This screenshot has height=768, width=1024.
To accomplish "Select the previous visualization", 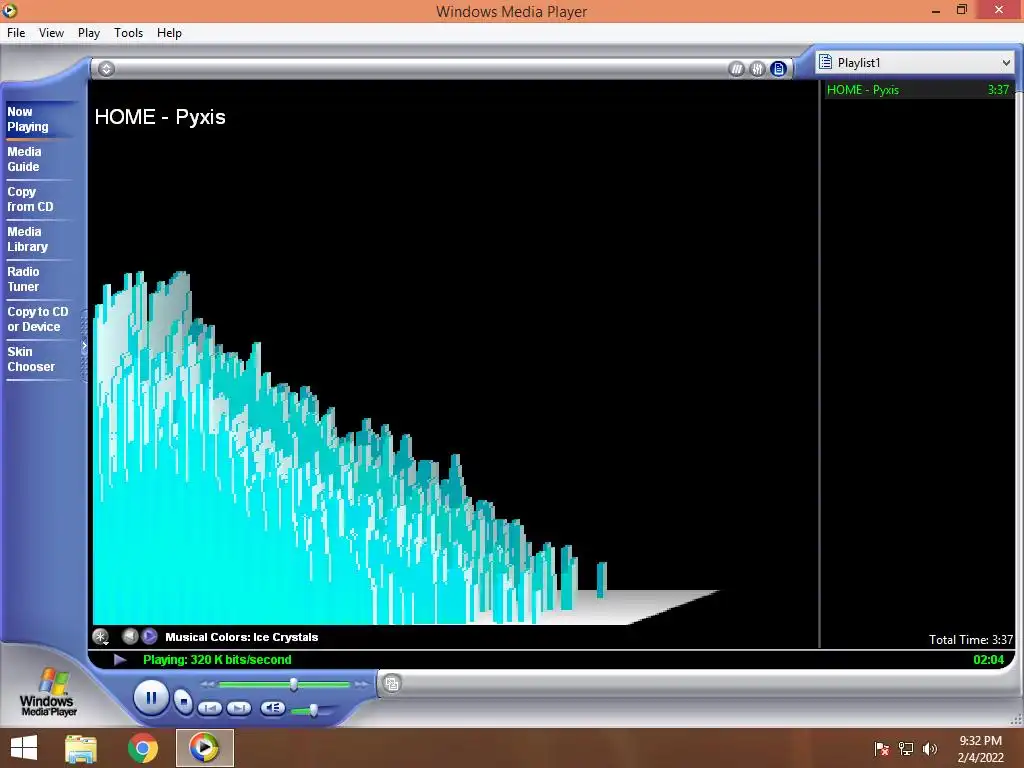I will point(129,635).
